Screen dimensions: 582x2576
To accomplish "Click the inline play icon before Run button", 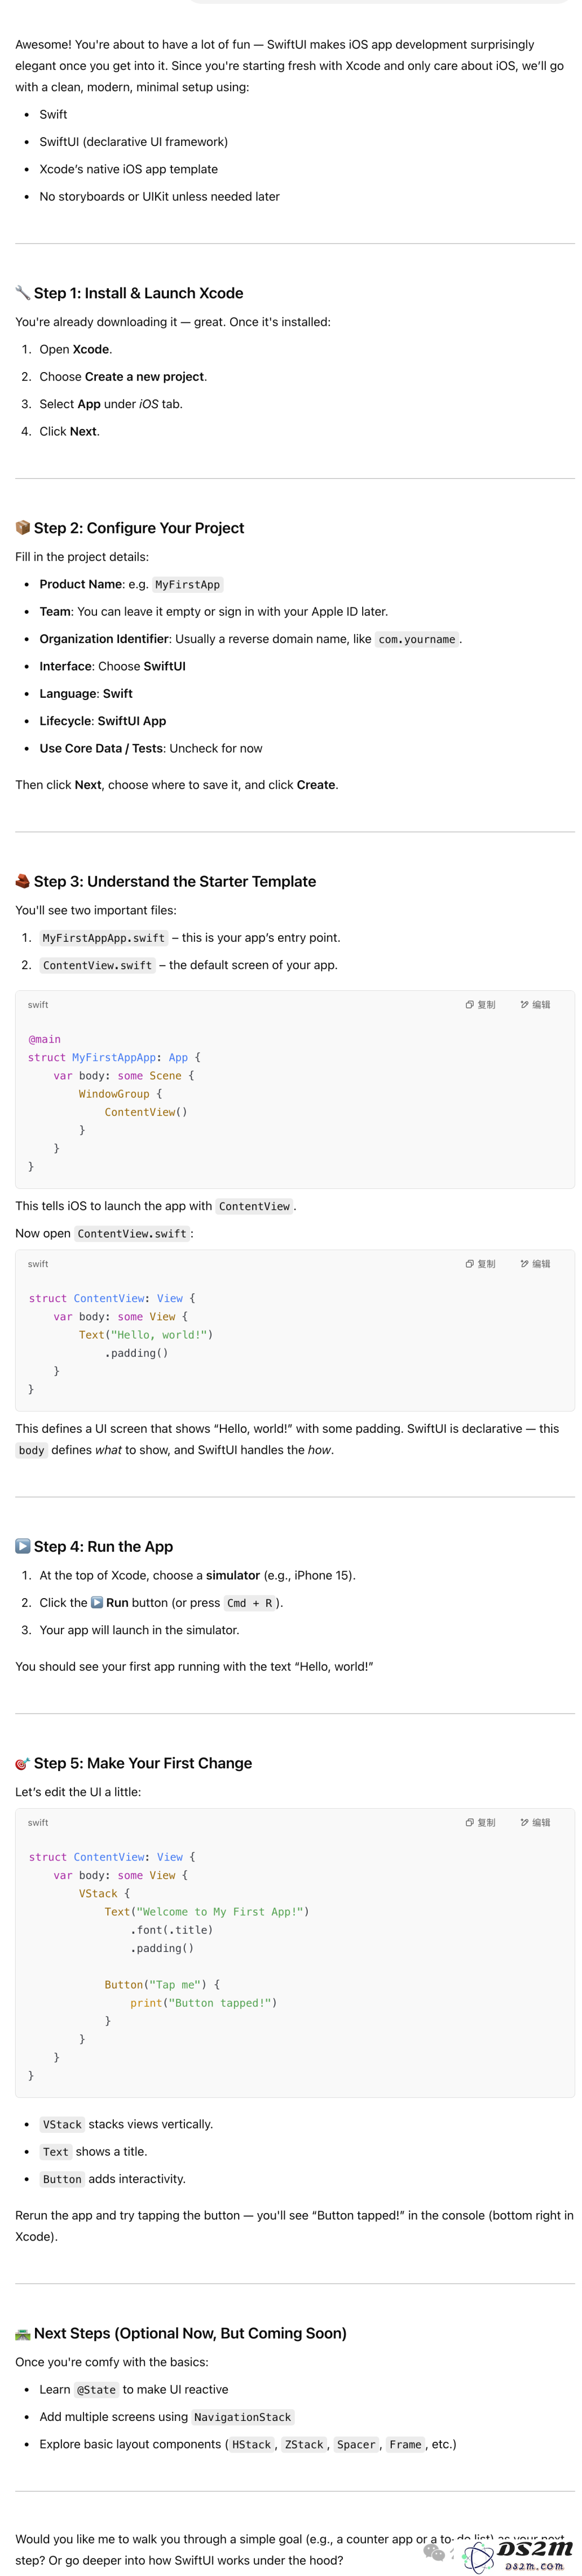I will coord(97,1602).
